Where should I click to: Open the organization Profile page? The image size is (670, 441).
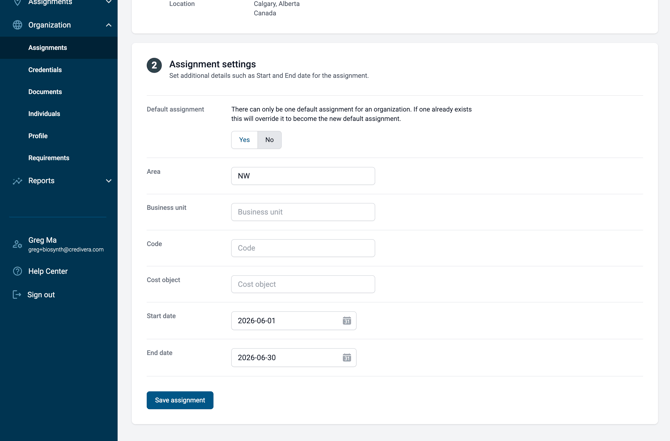click(x=38, y=135)
